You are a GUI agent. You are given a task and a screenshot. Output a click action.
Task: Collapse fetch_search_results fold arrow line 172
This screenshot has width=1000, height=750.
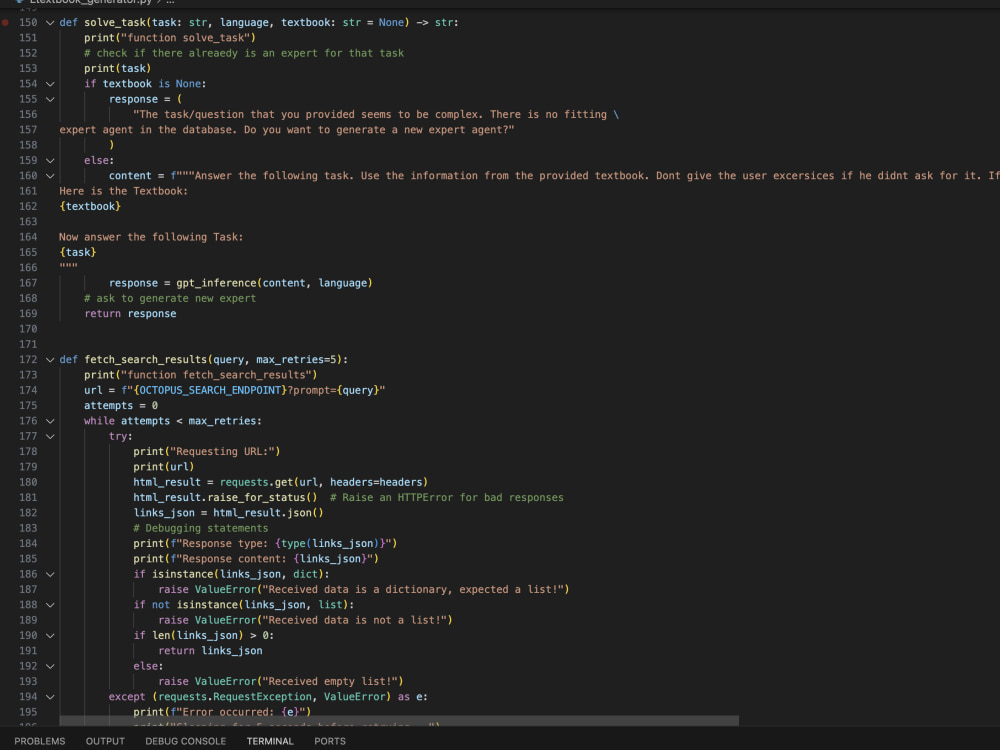tap(50, 360)
